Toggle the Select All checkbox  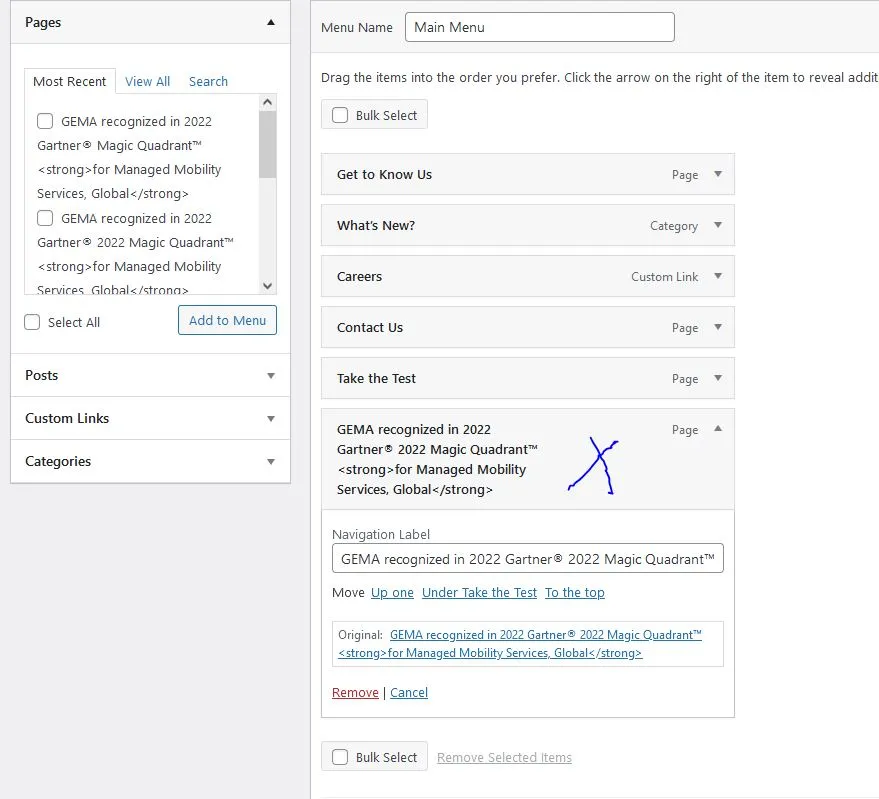click(32, 322)
